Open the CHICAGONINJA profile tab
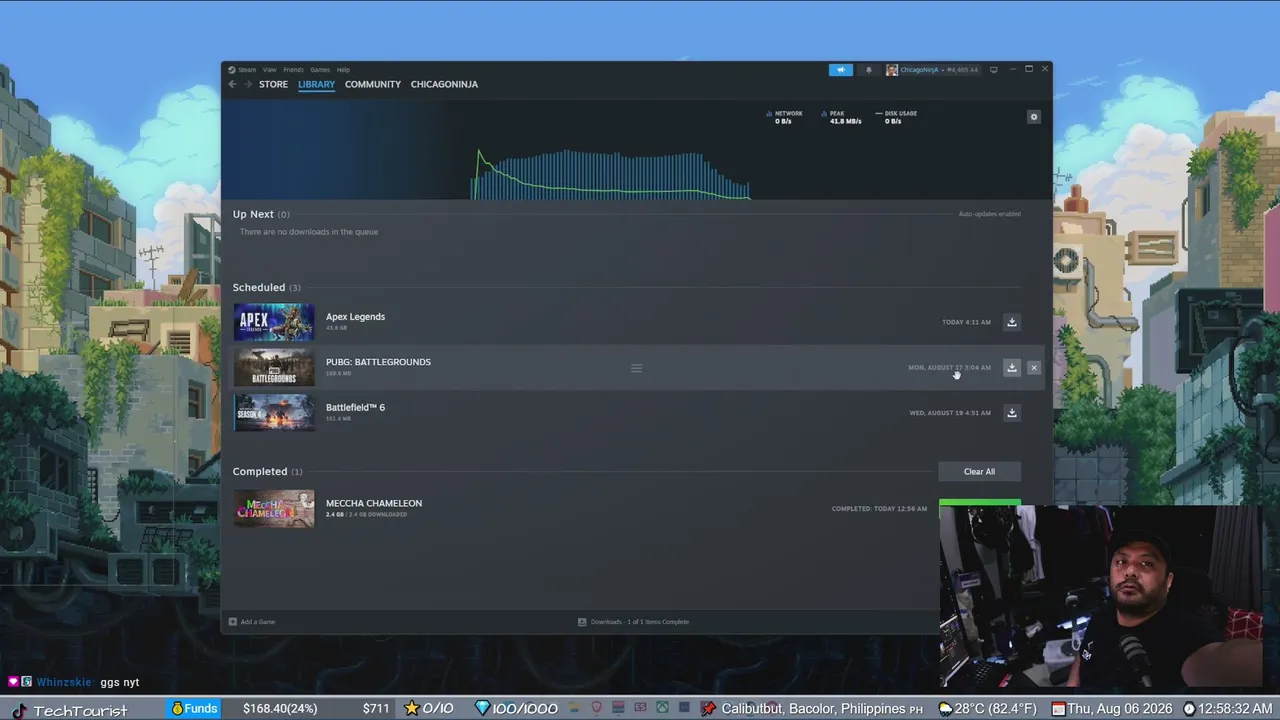Viewport: 1280px width, 720px height. click(444, 84)
